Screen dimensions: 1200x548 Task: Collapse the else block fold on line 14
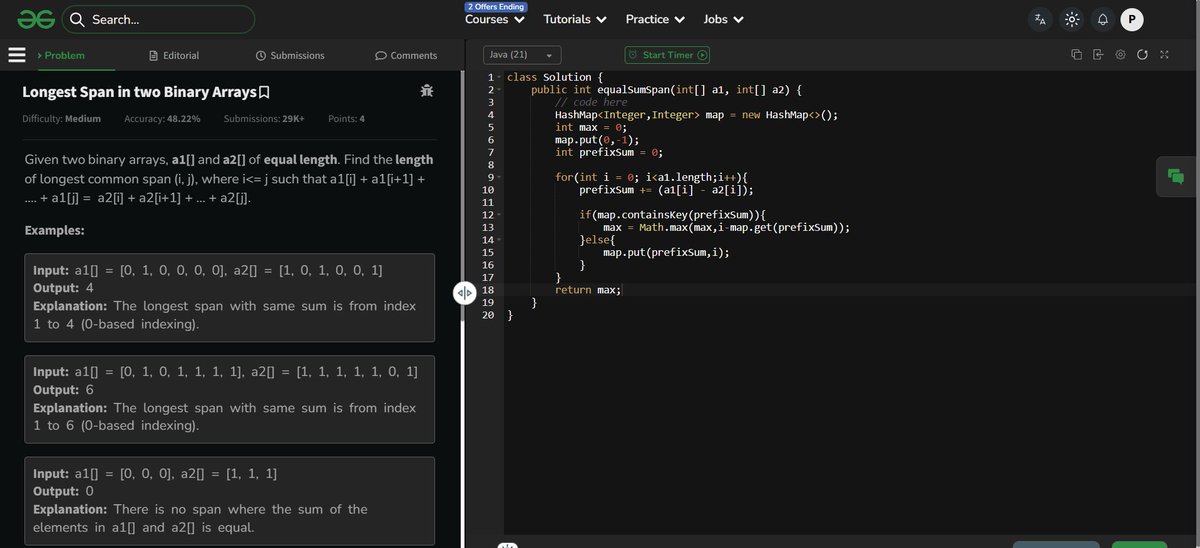coord(499,240)
